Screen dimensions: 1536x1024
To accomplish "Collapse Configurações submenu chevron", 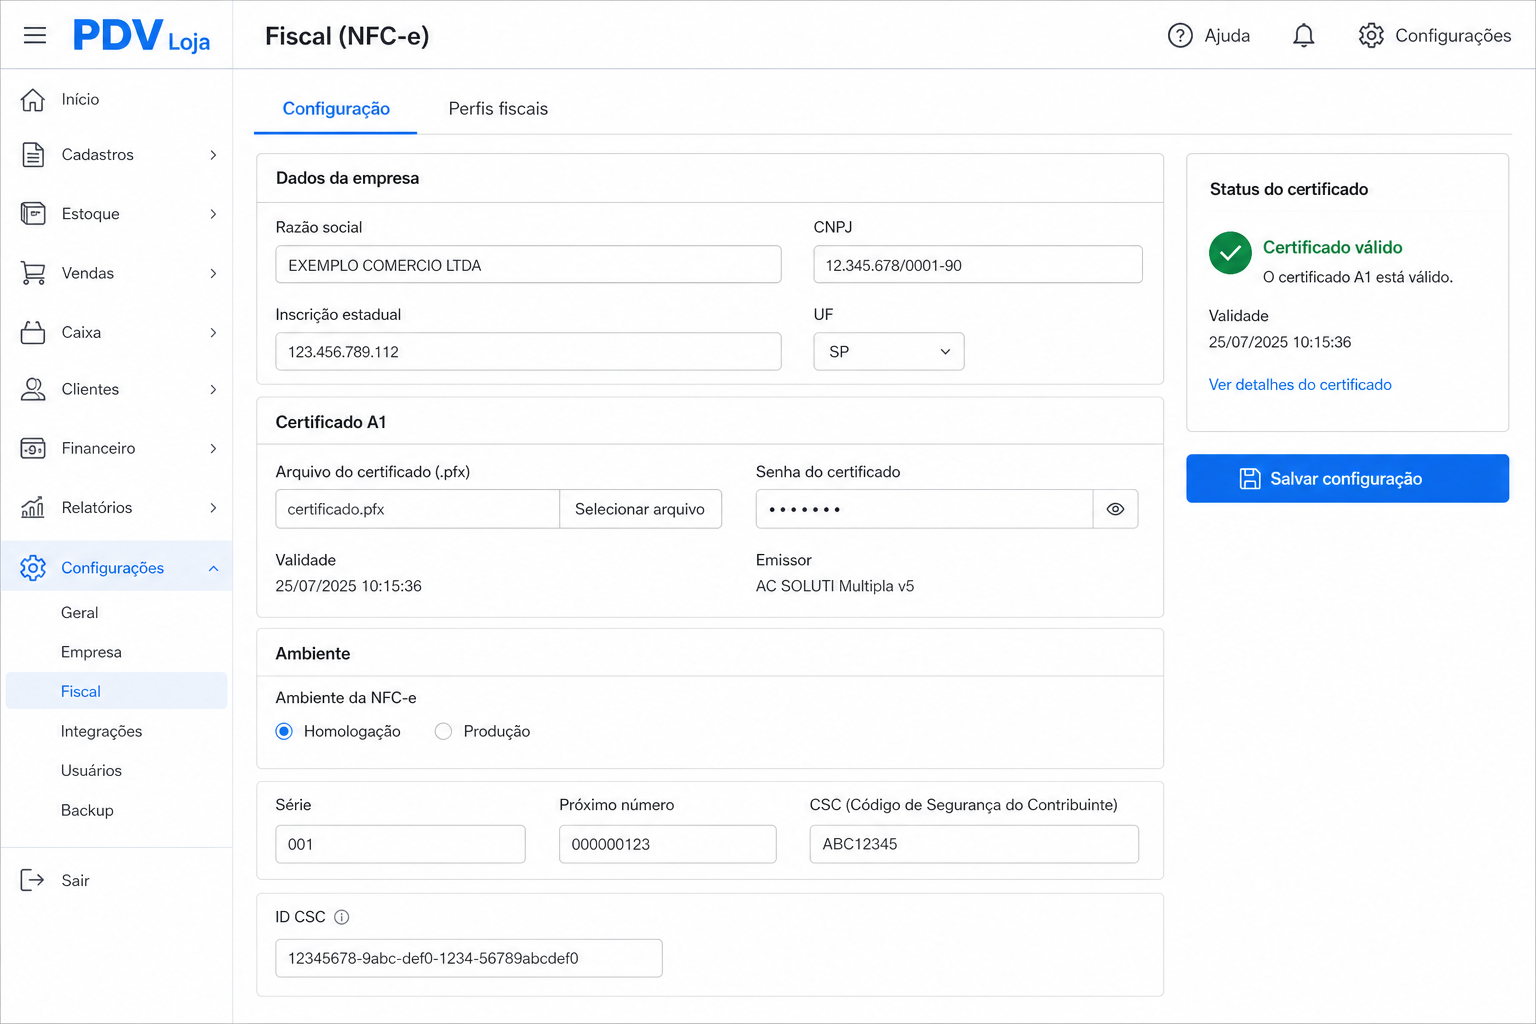I will pos(213,568).
